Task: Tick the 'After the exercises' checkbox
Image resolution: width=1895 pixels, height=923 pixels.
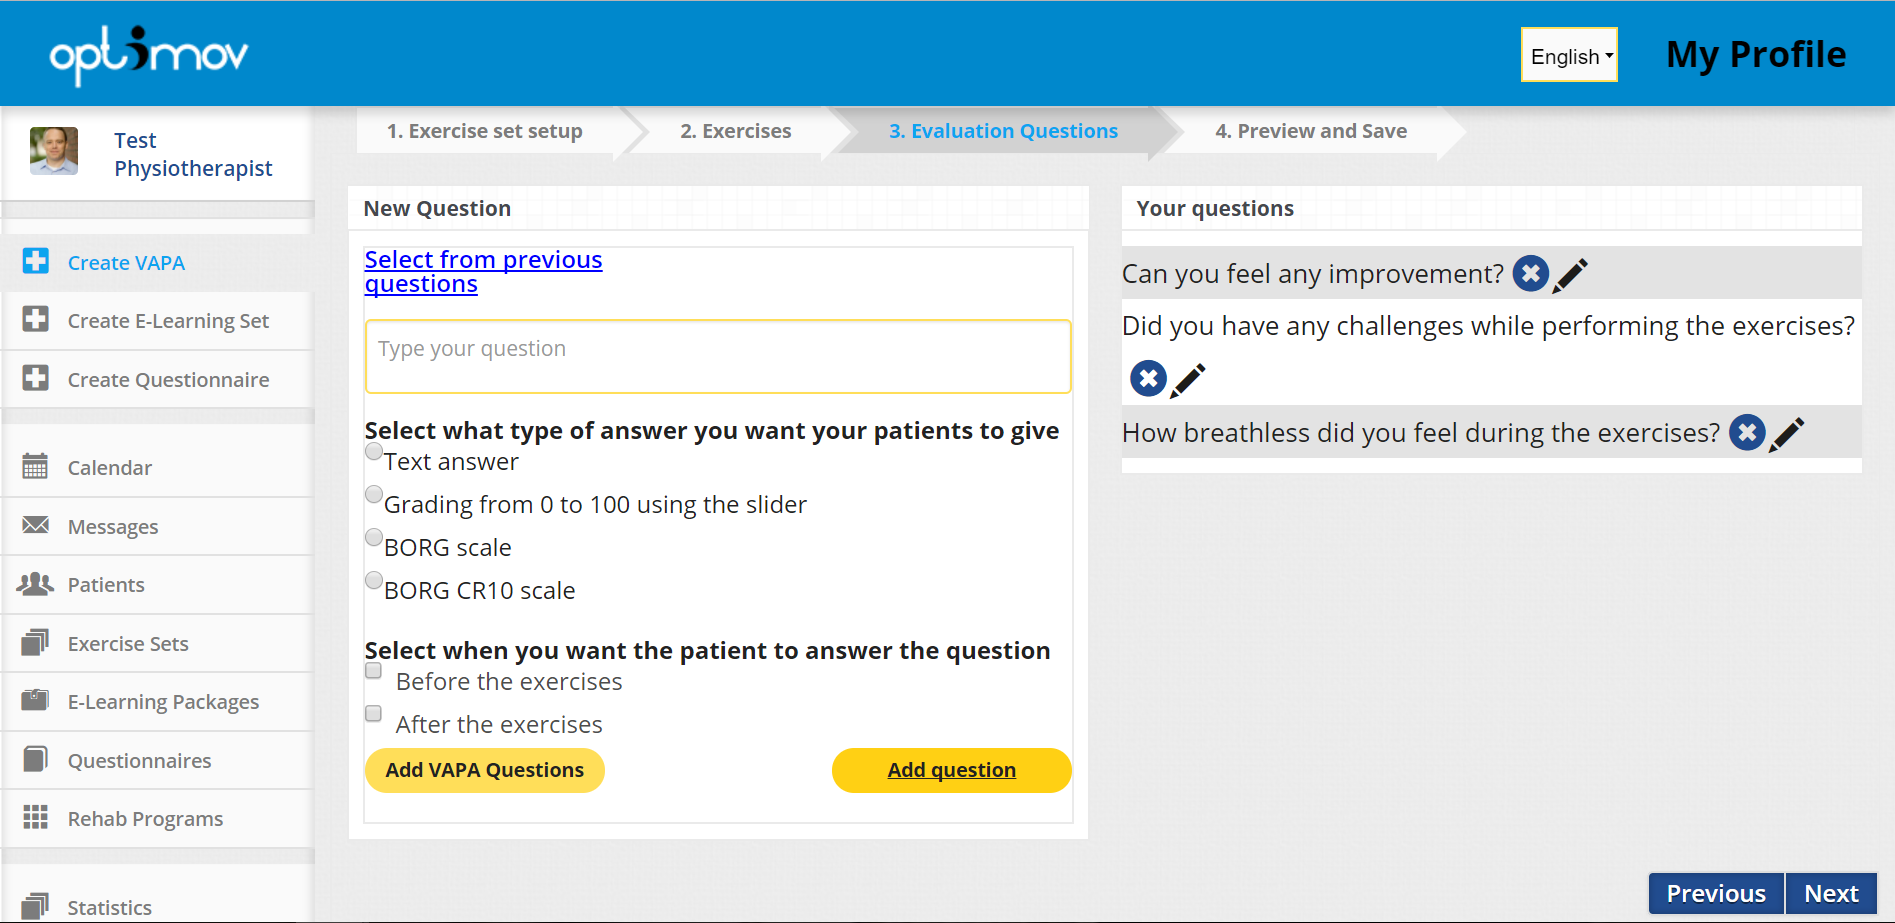Action: pos(374,714)
